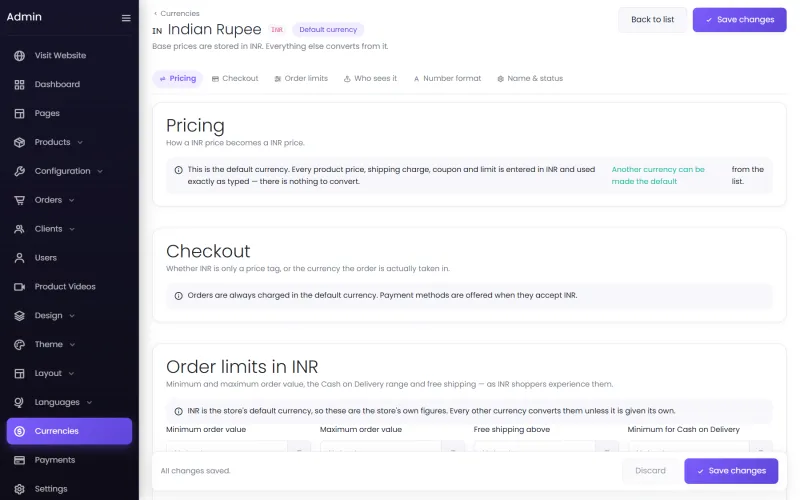The image size is (800, 500).
Task: Click the pink INR code badge
Action: pyautogui.click(x=277, y=30)
